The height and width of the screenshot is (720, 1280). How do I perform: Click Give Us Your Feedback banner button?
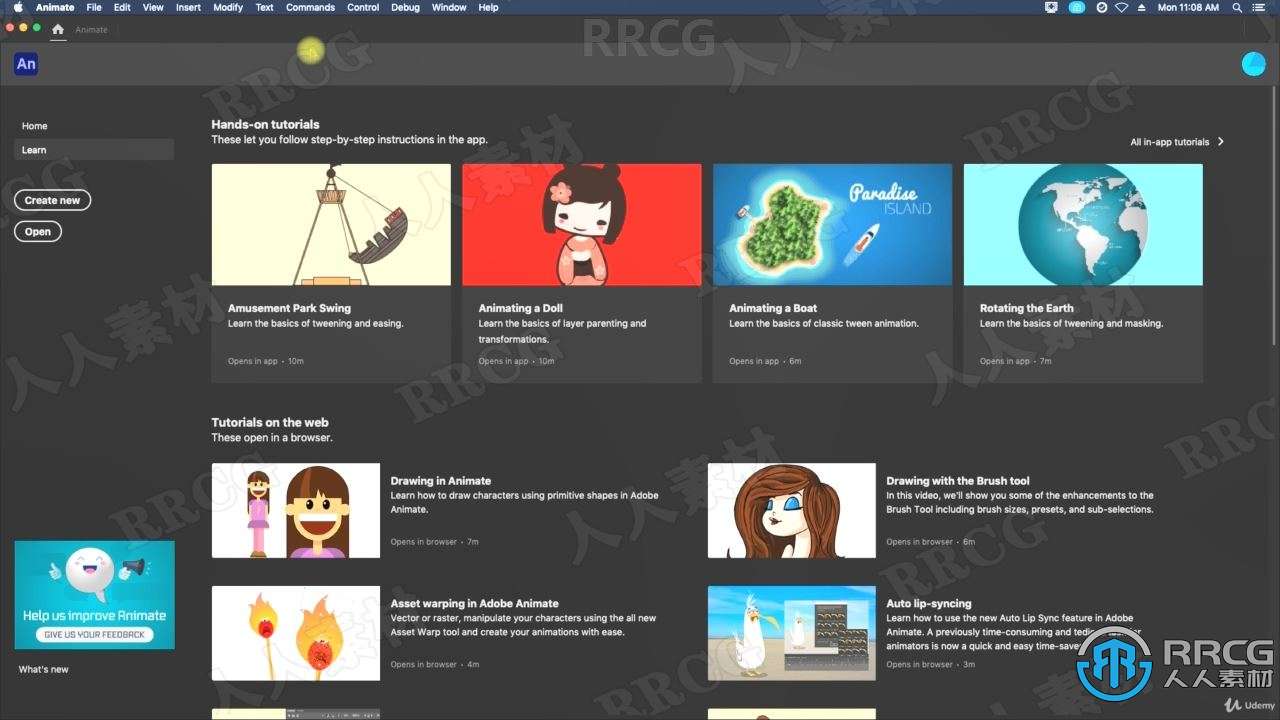pyautogui.click(x=94, y=634)
